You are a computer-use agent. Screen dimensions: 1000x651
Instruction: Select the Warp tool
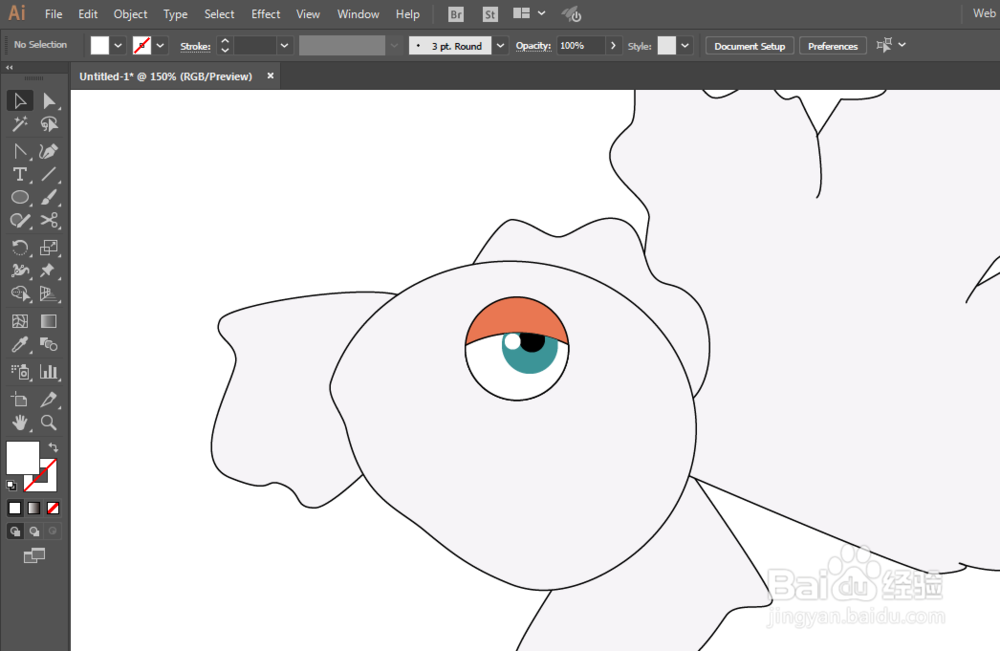point(20,270)
